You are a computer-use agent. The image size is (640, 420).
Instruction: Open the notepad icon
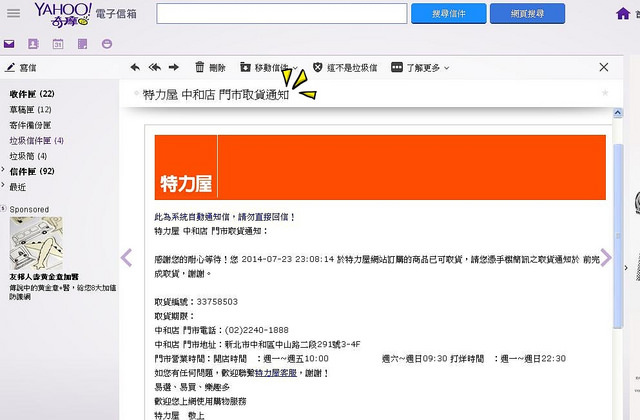point(82,44)
